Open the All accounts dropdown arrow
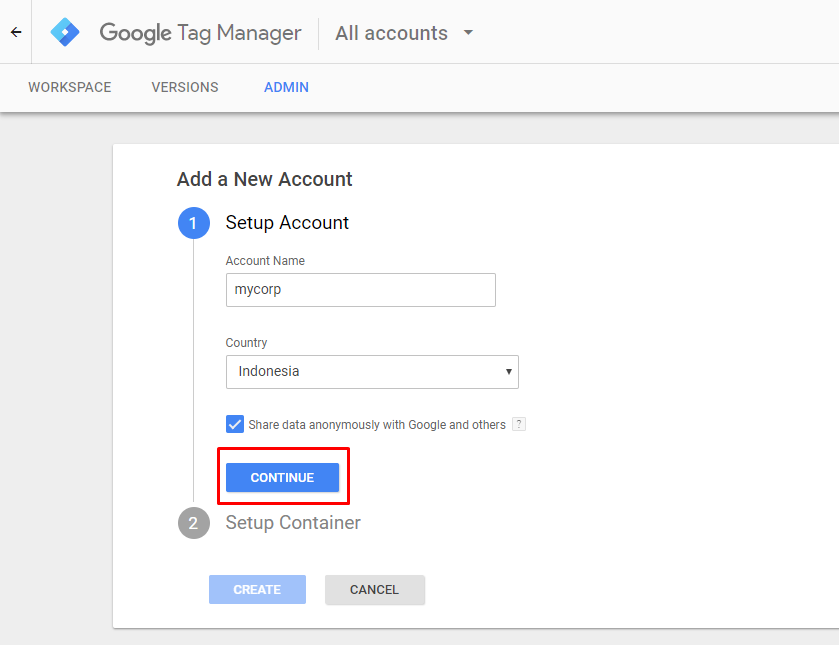The image size is (839, 645). 468,33
